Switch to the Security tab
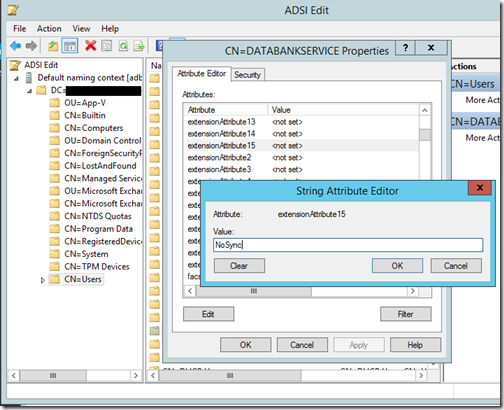This screenshot has width=504, height=410. [247, 75]
